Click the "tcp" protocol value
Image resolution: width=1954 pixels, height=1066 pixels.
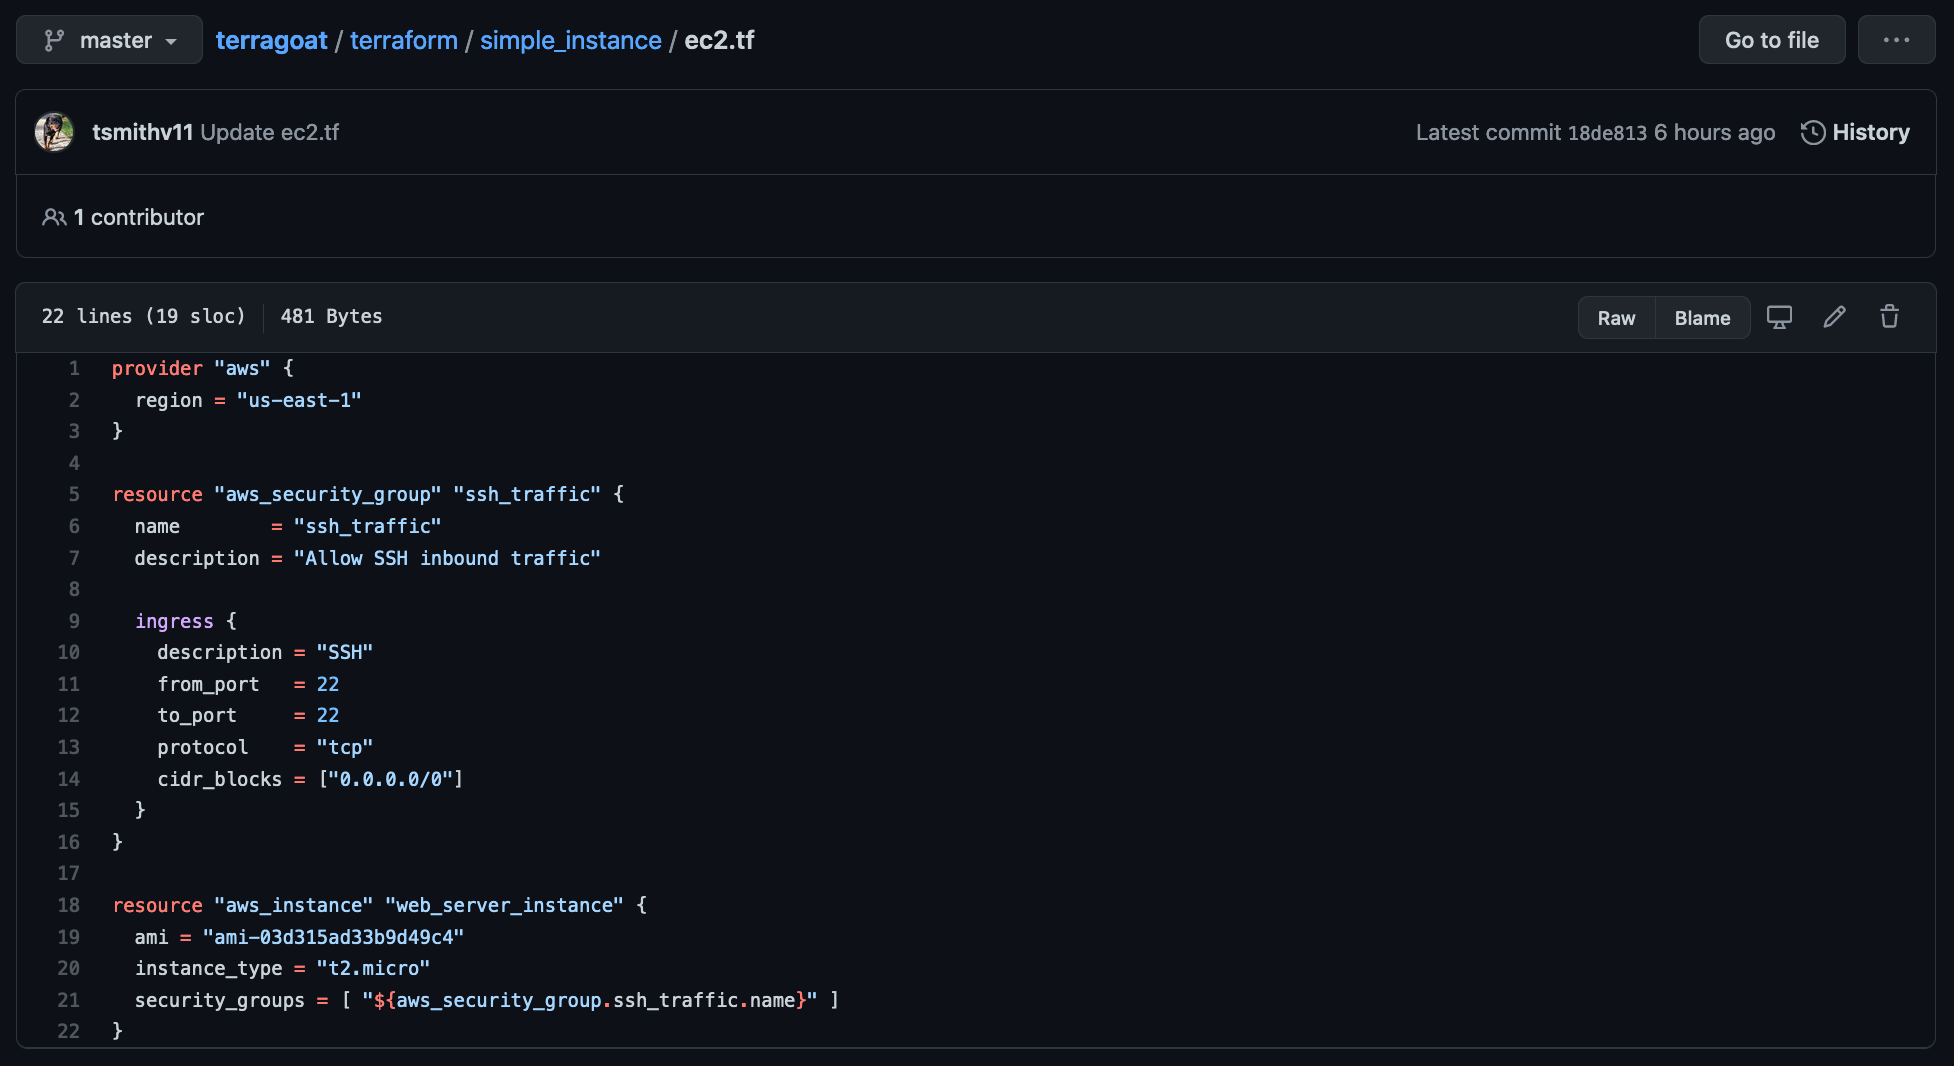pyautogui.click(x=345, y=747)
